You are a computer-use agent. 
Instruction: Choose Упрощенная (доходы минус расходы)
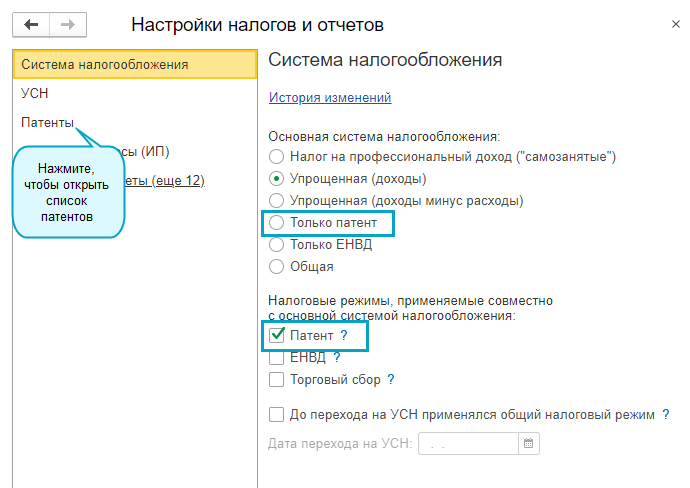coord(277,201)
